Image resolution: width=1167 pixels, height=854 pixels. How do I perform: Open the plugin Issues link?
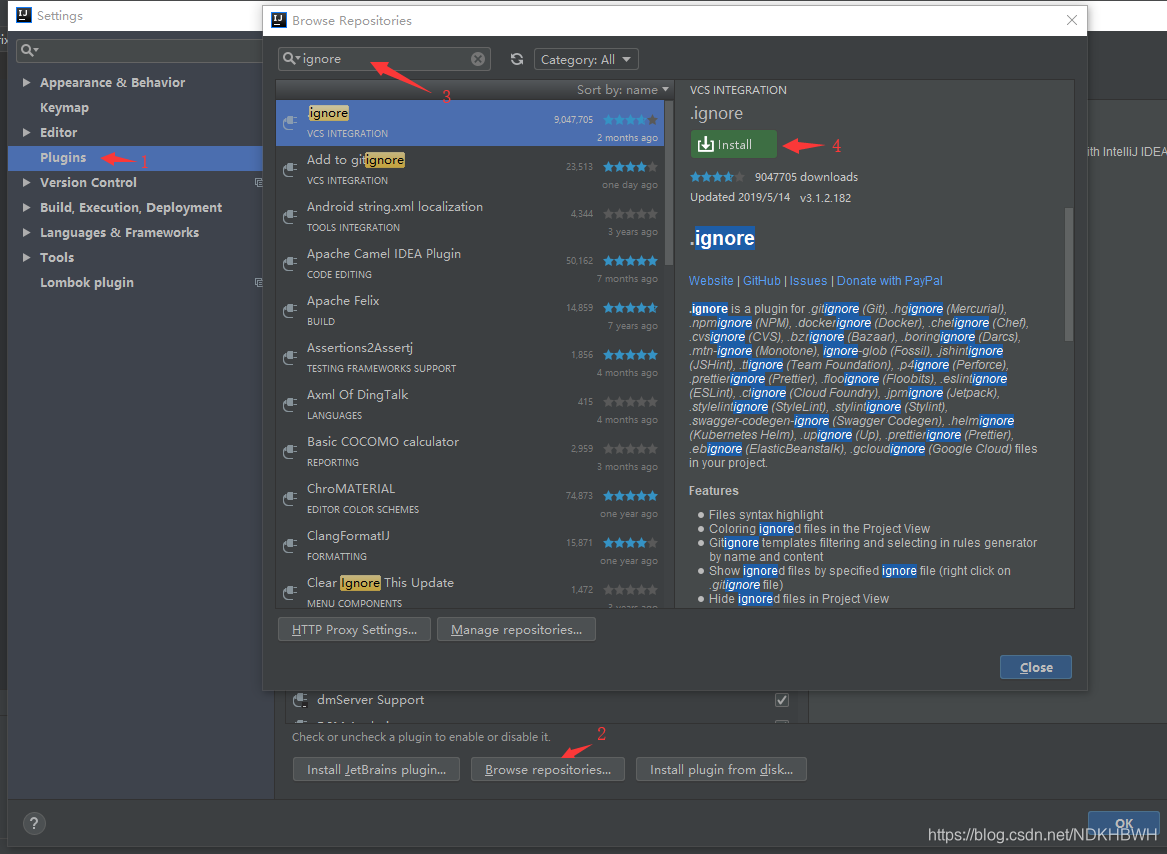808,281
